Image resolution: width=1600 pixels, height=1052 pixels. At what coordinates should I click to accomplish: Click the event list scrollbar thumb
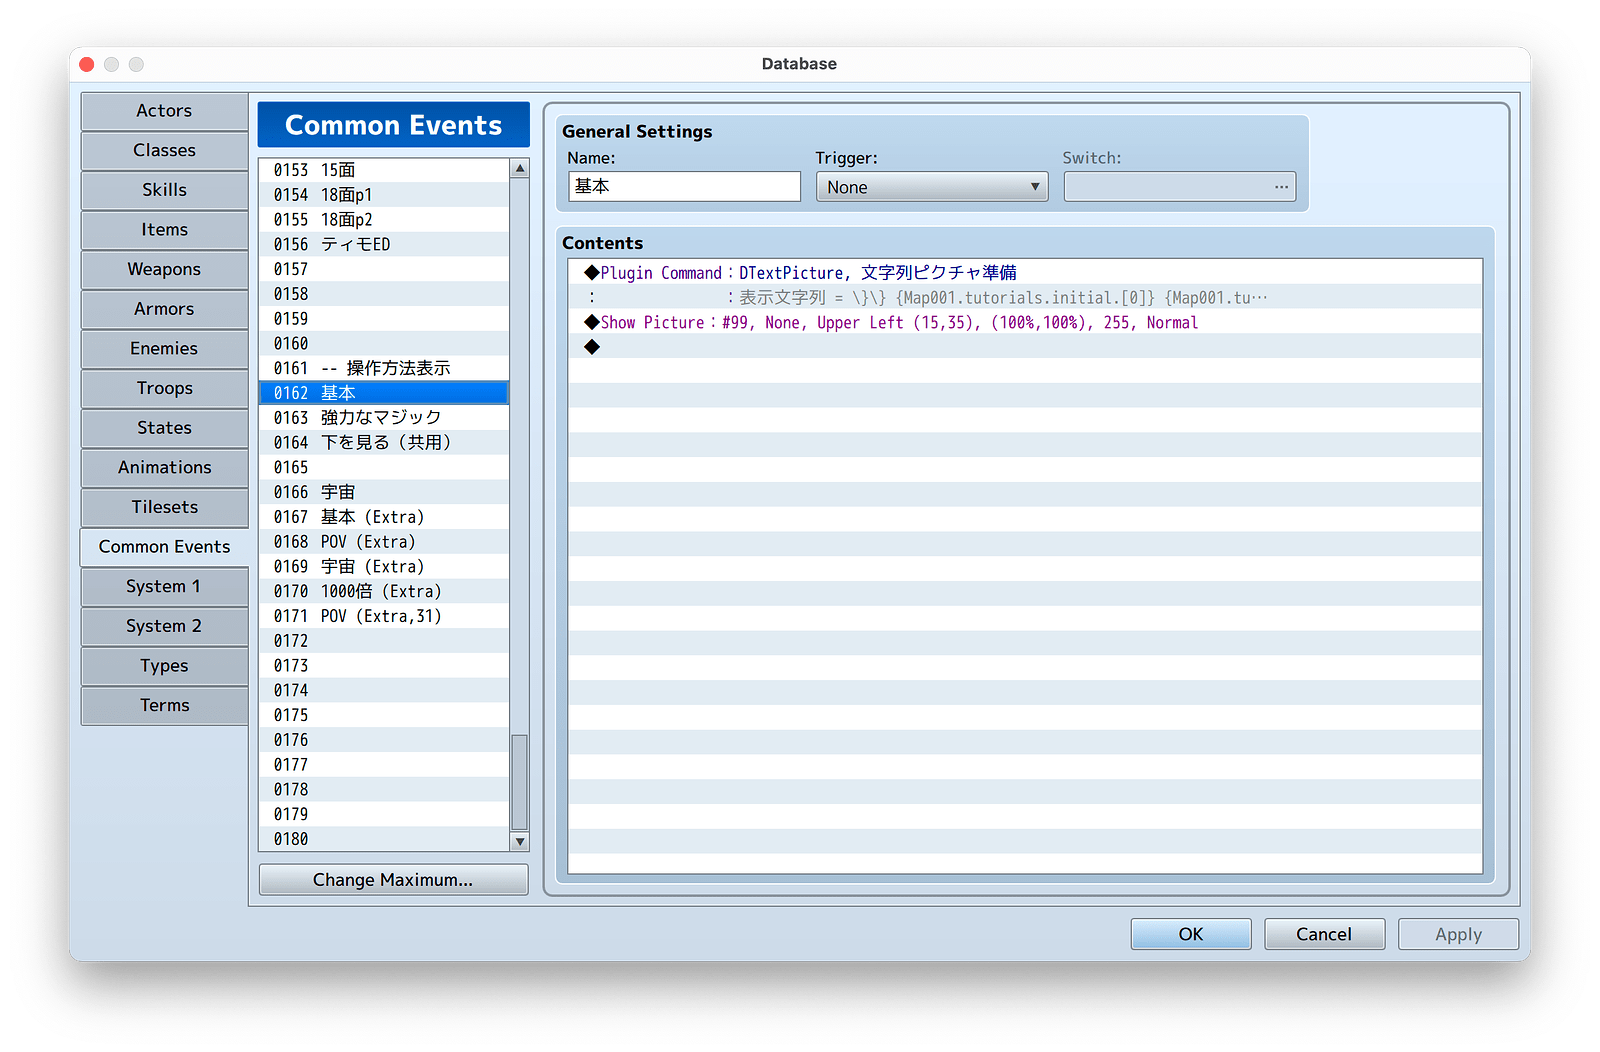click(x=519, y=783)
